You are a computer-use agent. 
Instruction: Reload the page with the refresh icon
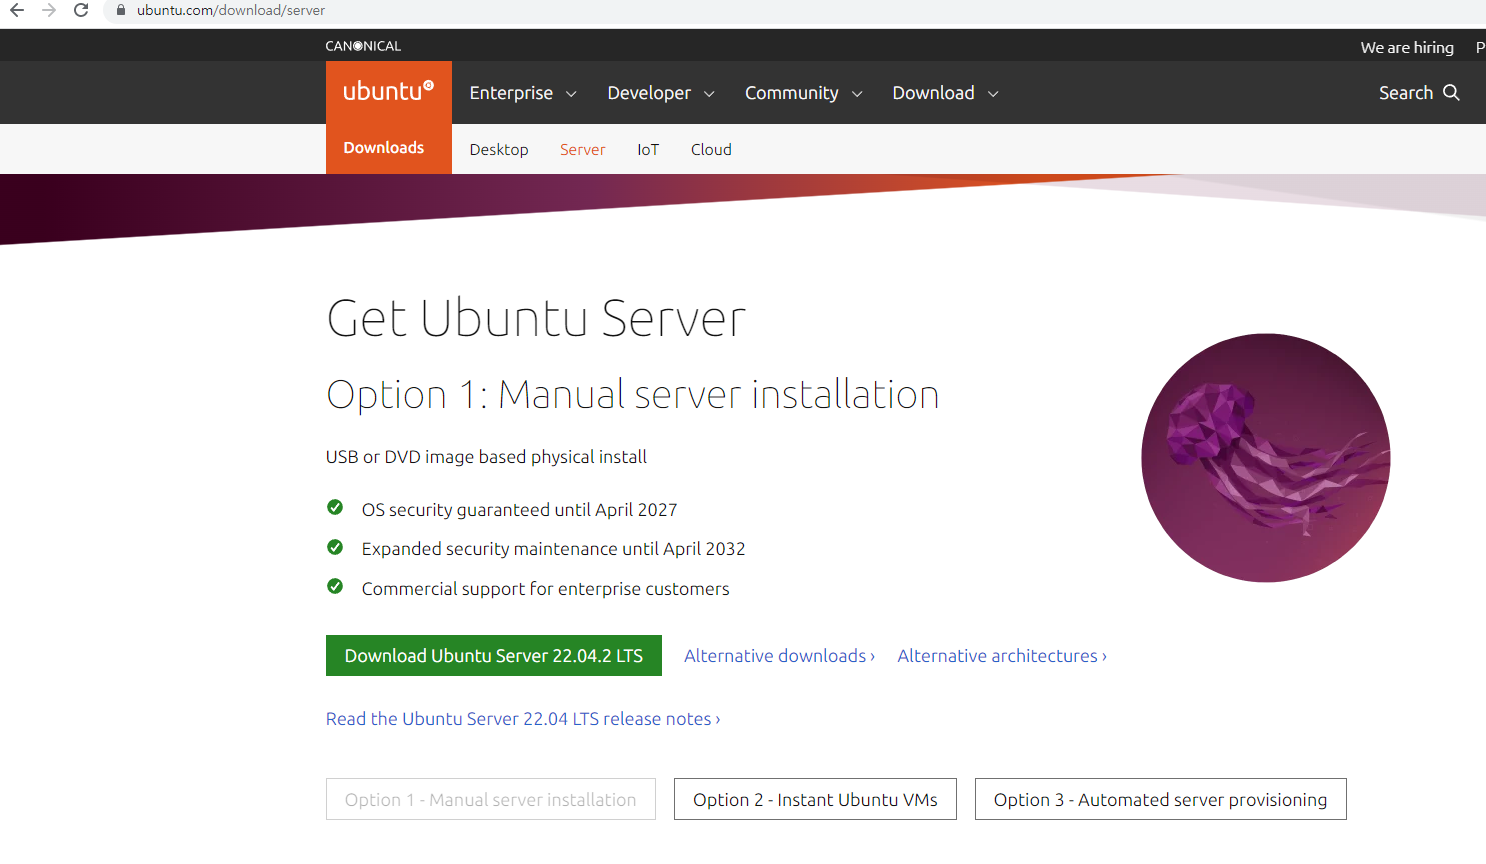[81, 10]
